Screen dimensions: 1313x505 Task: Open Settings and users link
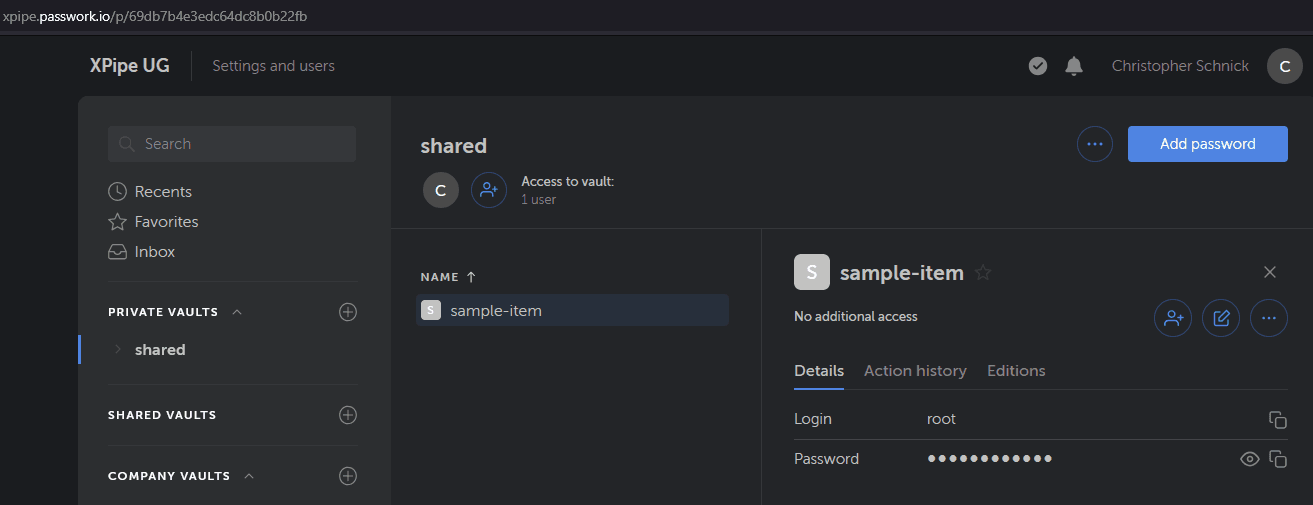click(273, 66)
